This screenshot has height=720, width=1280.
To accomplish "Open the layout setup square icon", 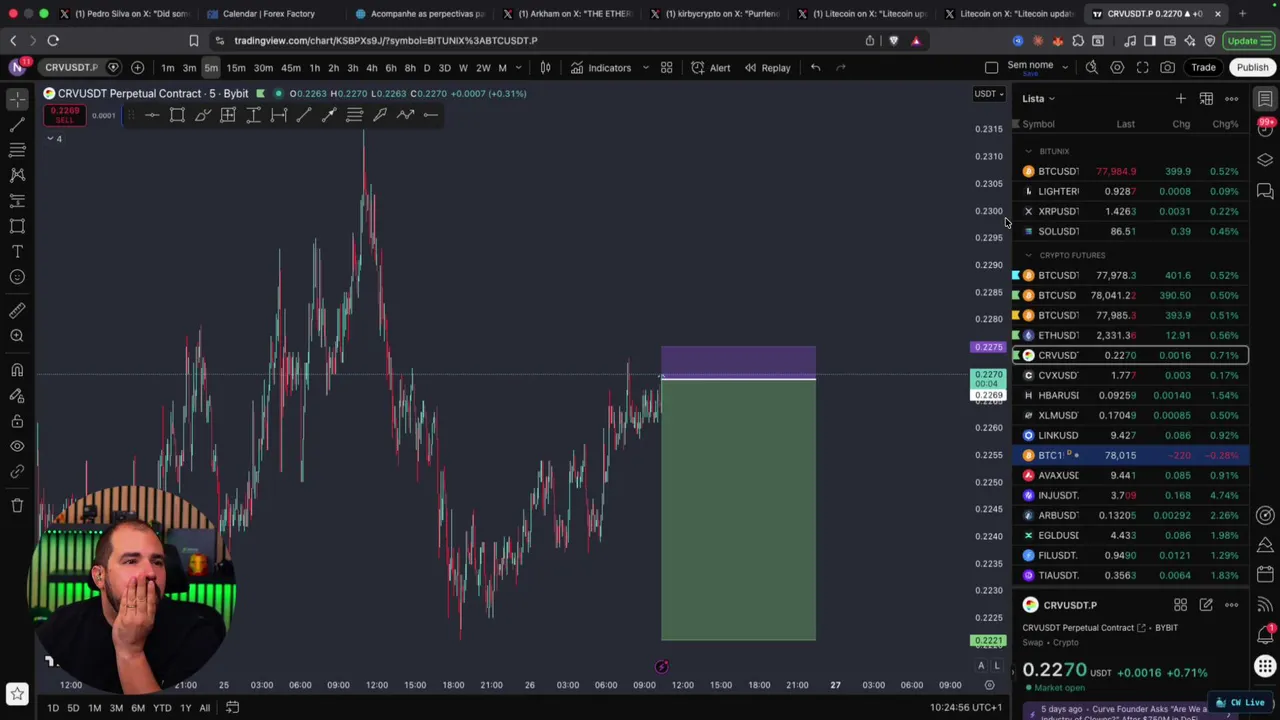I will [991, 67].
